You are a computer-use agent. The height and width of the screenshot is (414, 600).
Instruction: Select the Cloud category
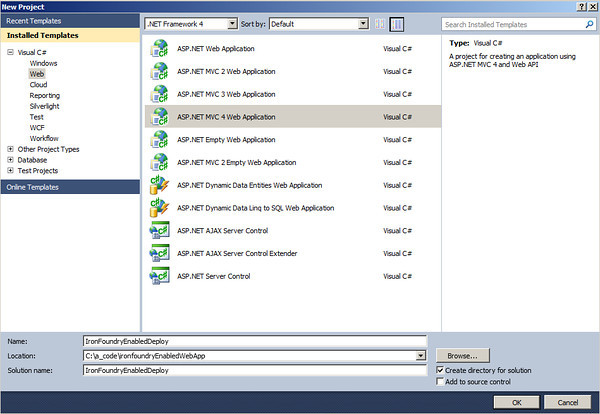coord(38,85)
